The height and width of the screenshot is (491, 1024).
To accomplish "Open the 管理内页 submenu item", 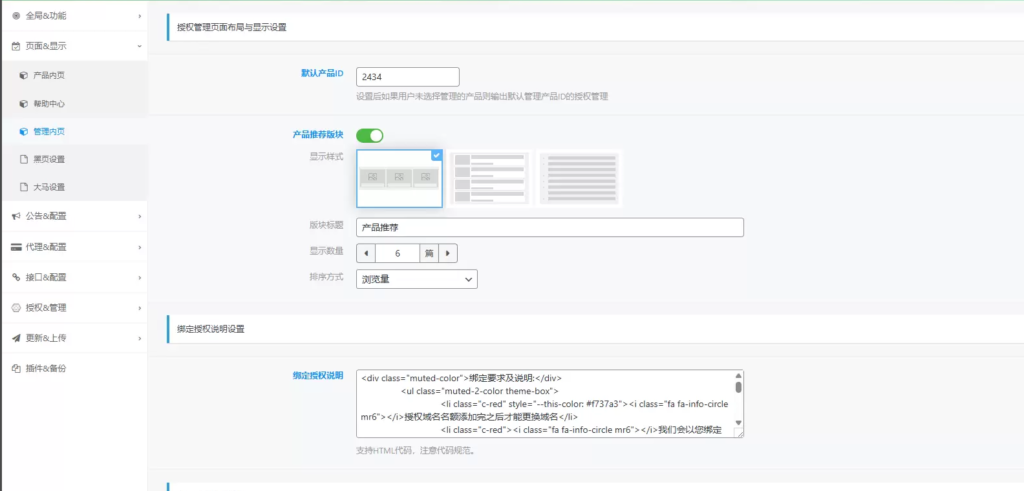I will [74, 131].
